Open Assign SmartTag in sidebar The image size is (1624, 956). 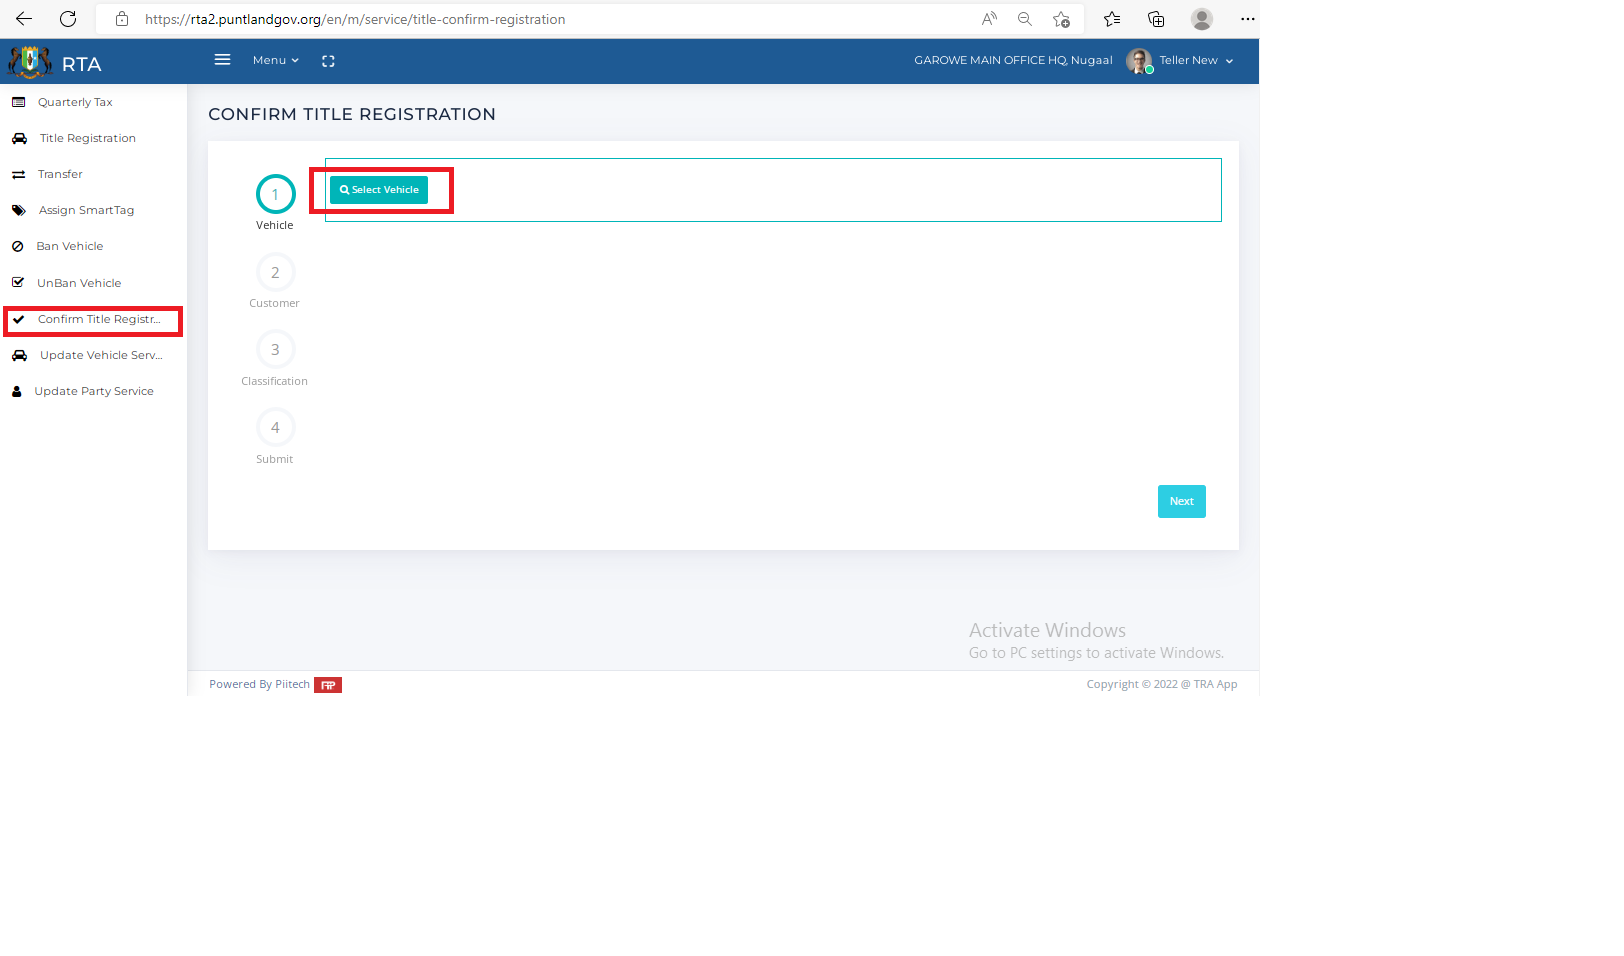[x=93, y=210]
